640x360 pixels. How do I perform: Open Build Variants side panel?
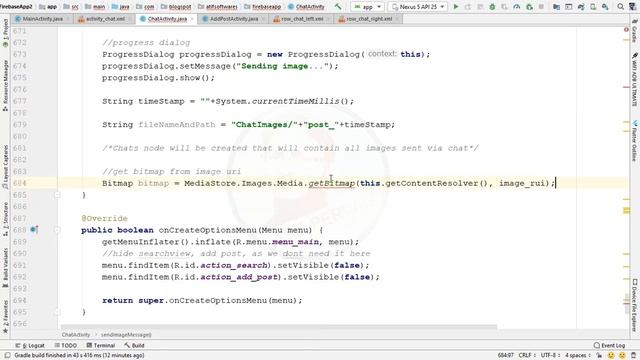point(5,267)
